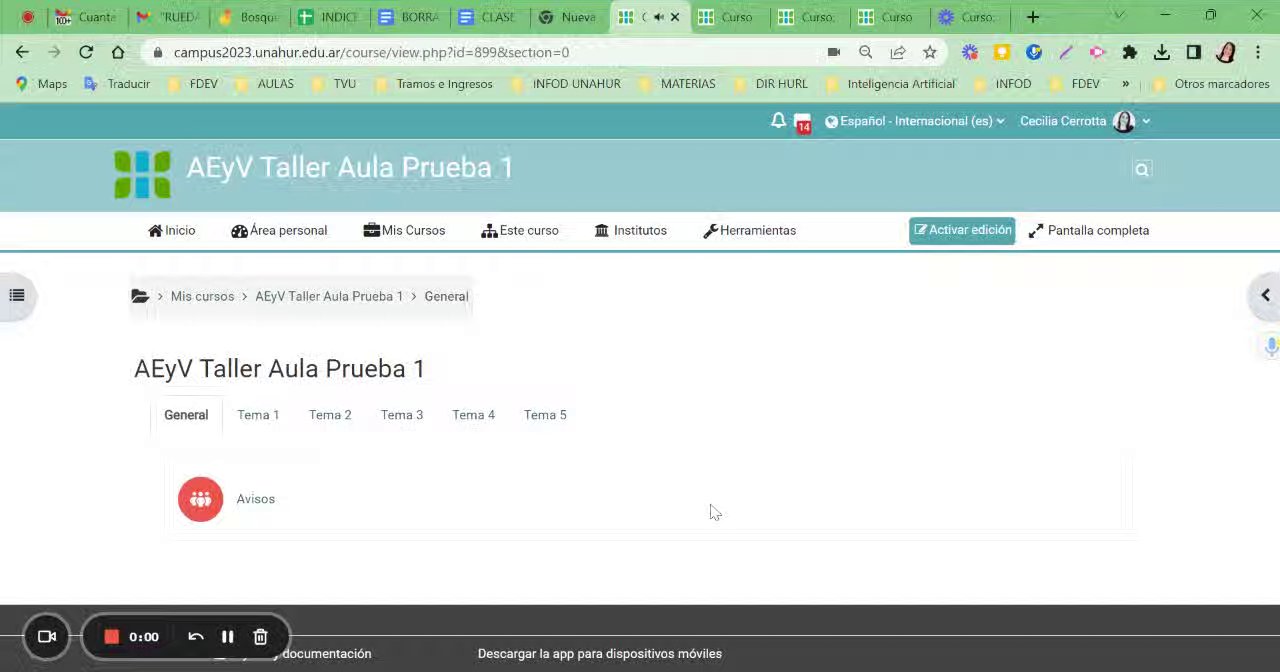The width and height of the screenshot is (1280, 672).
Task: Click Descargar la app para dispositivos móviles
Action: (600, 654)
